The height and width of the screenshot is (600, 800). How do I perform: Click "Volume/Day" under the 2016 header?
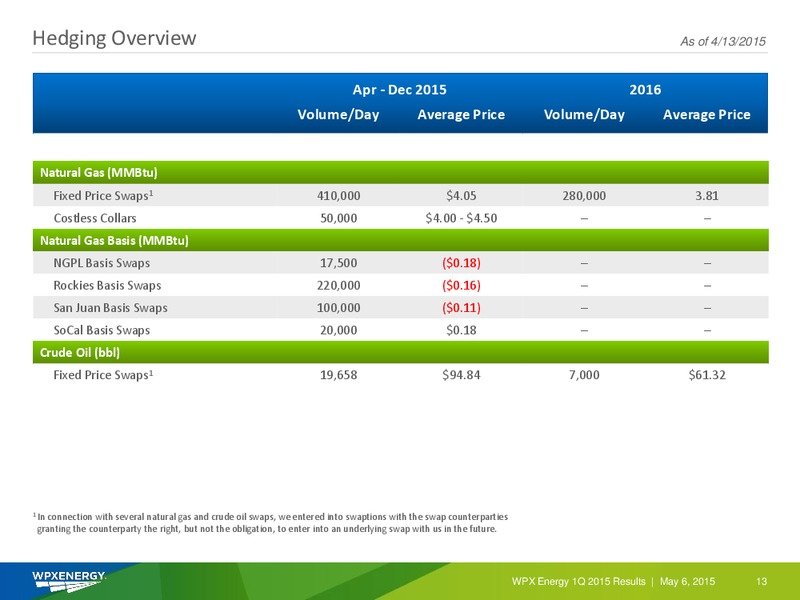[x=584, y=114]
